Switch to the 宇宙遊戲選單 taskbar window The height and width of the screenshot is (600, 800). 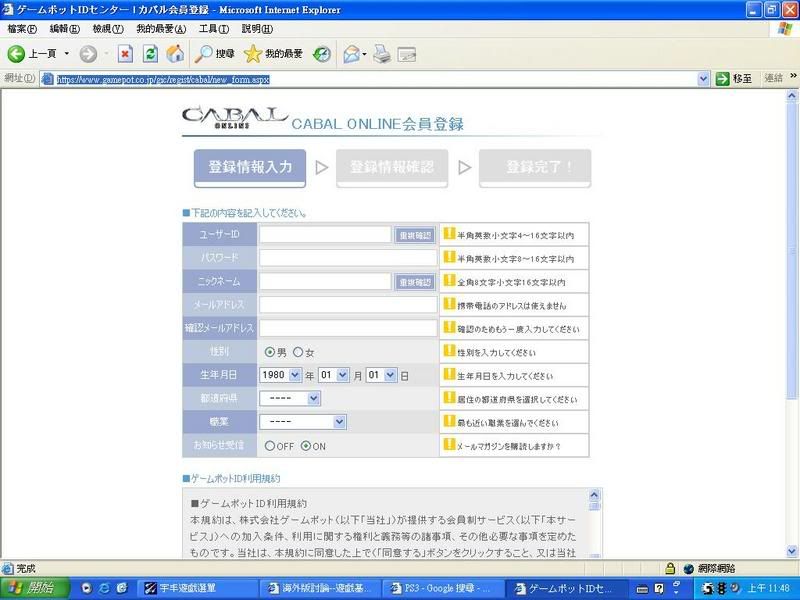(196, 588)
